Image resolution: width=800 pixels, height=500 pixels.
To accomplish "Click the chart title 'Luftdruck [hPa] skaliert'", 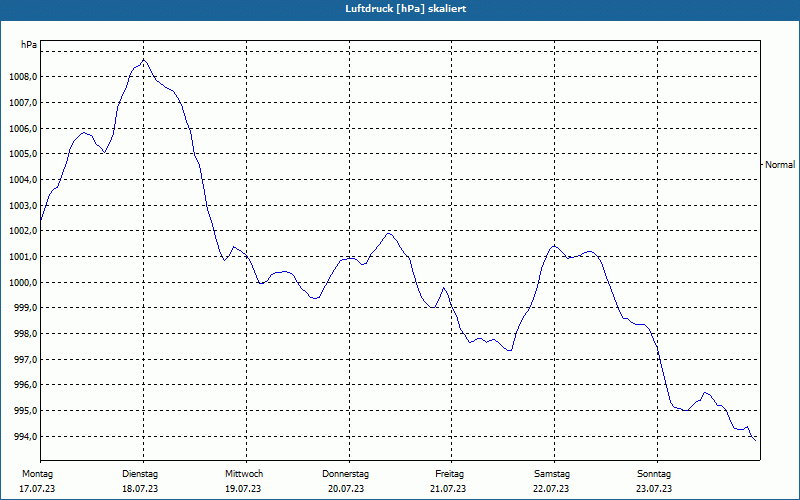I will click(x=406, y=9).
